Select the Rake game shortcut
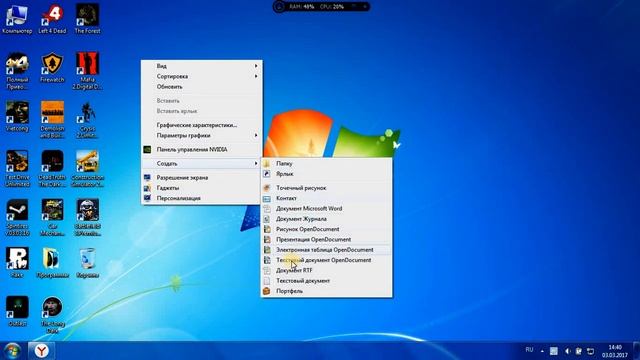 (17, 263)
